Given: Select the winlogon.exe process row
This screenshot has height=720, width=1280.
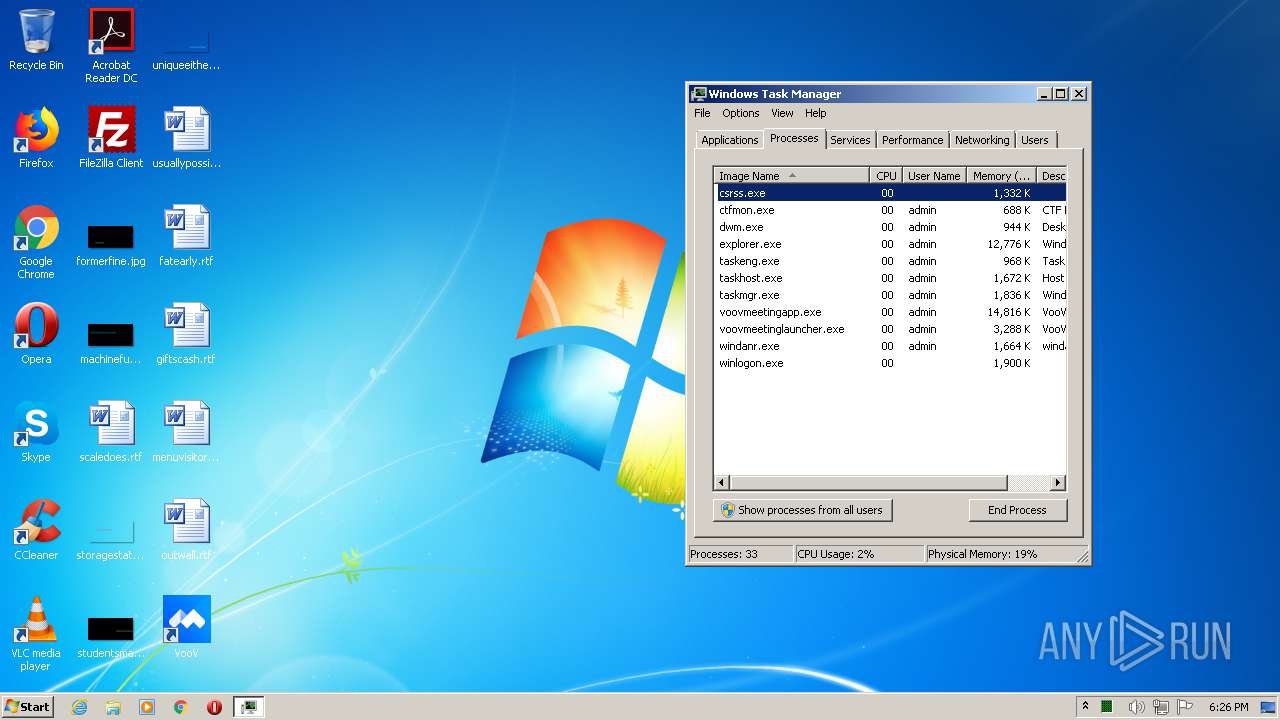Looking at the screenshot, I should pyautogui.click(x=891, y=363).
